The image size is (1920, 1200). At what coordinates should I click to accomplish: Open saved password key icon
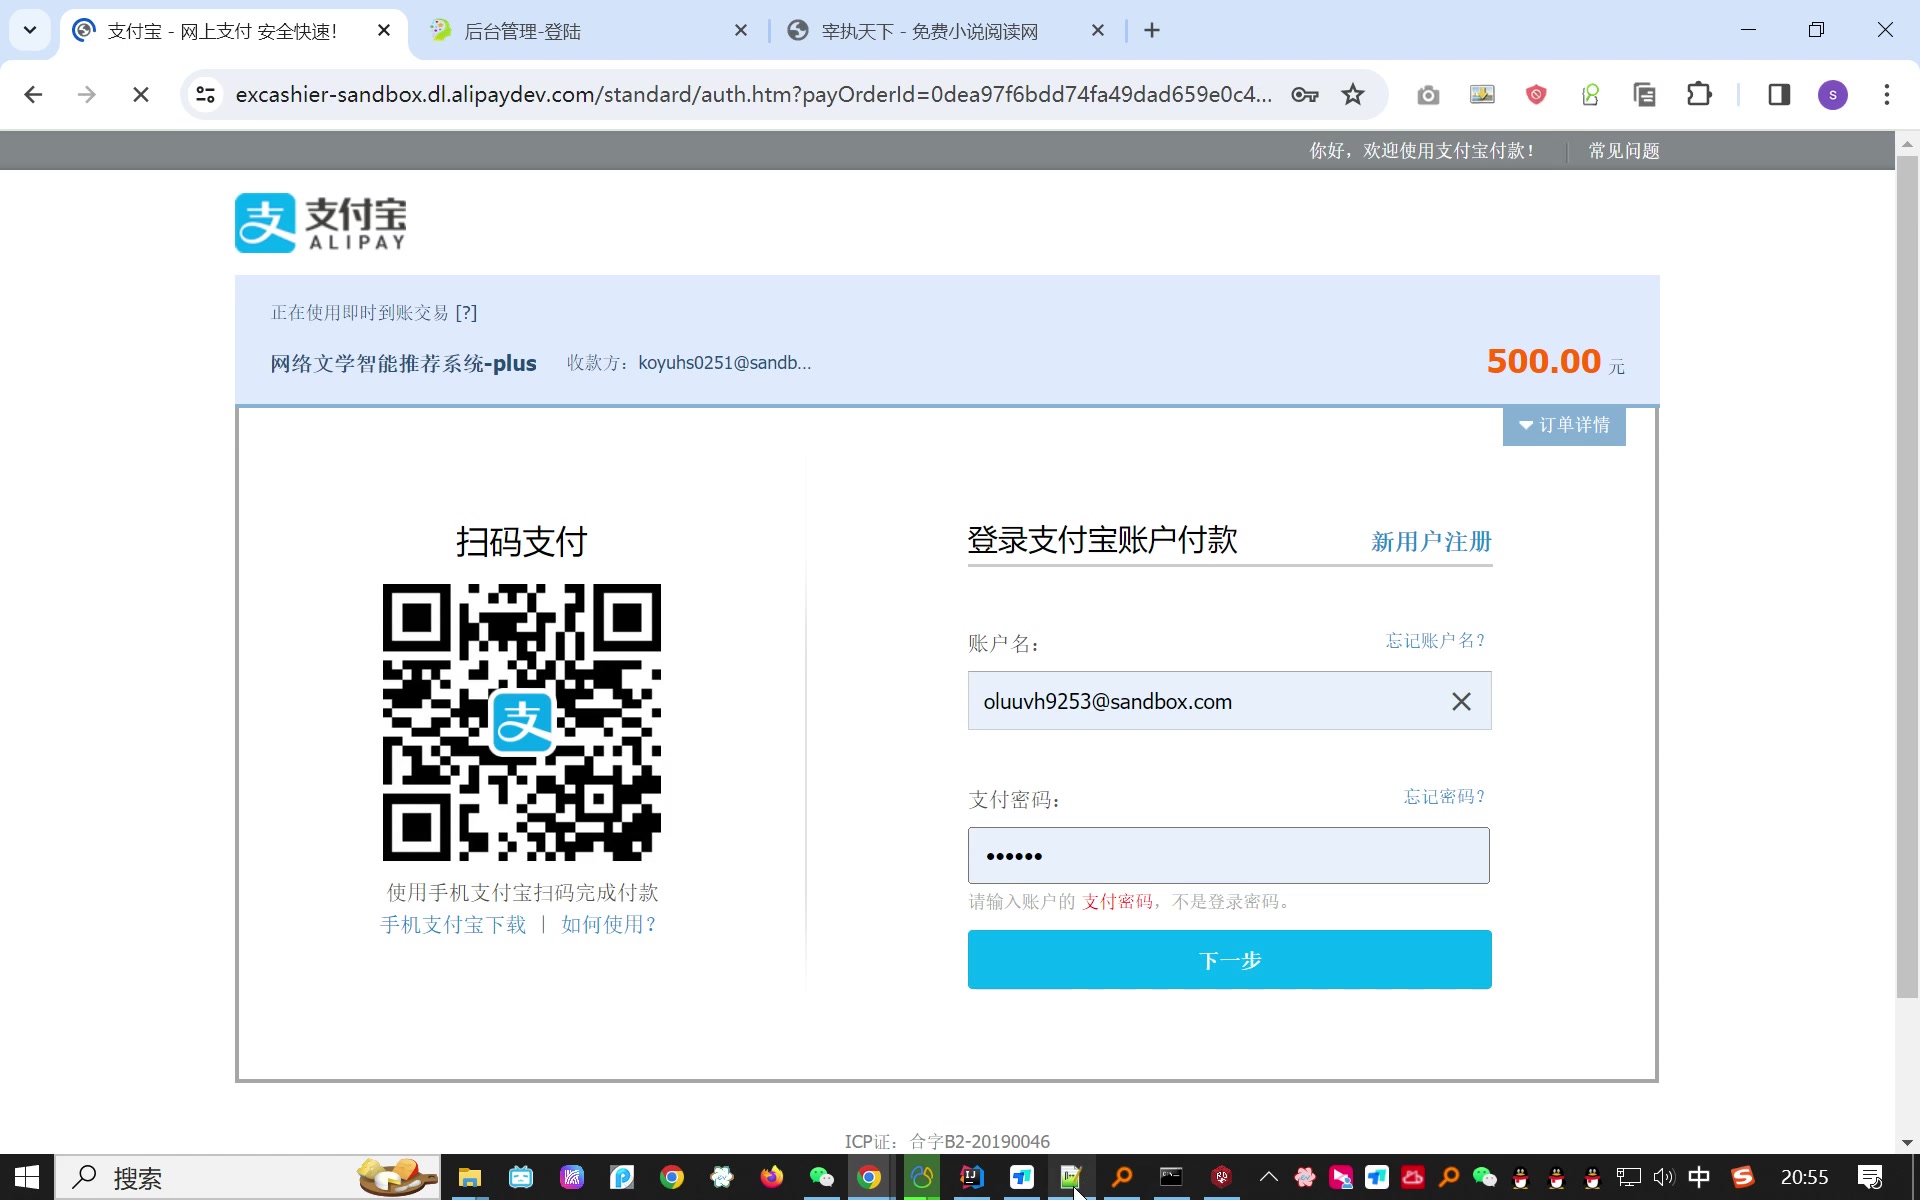point(1304,95)
